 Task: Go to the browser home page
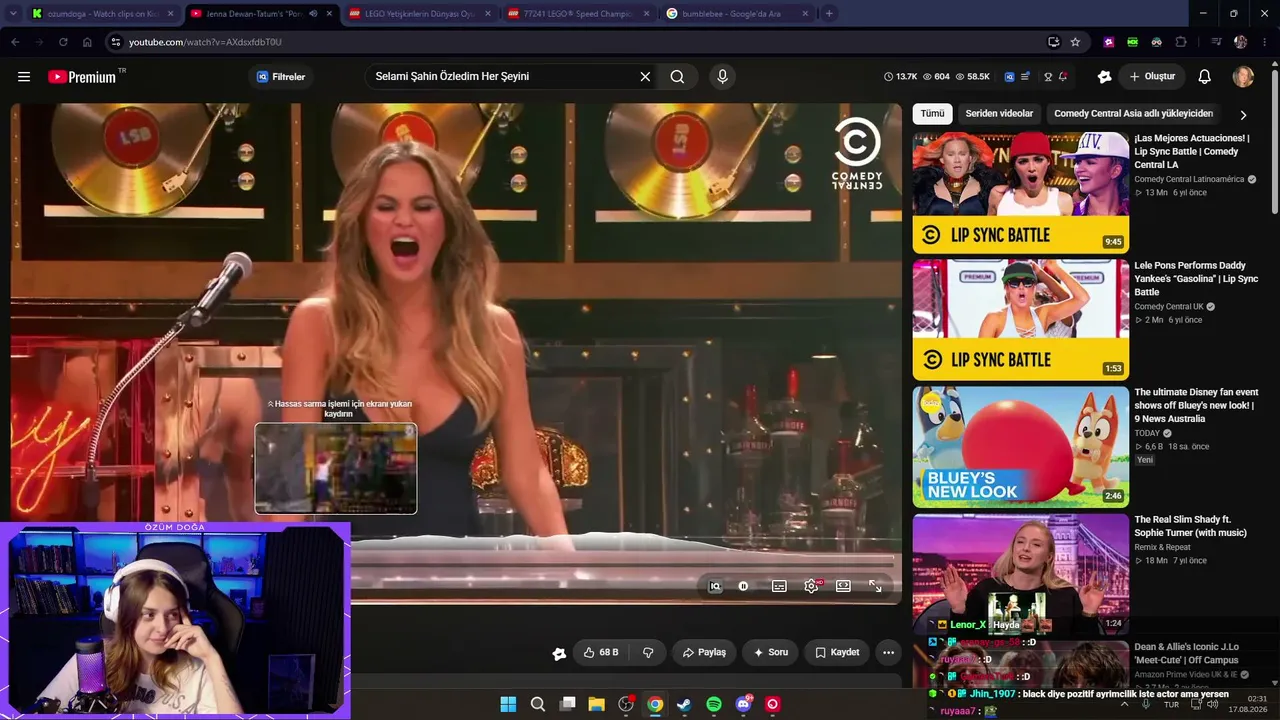coord(87,42)
